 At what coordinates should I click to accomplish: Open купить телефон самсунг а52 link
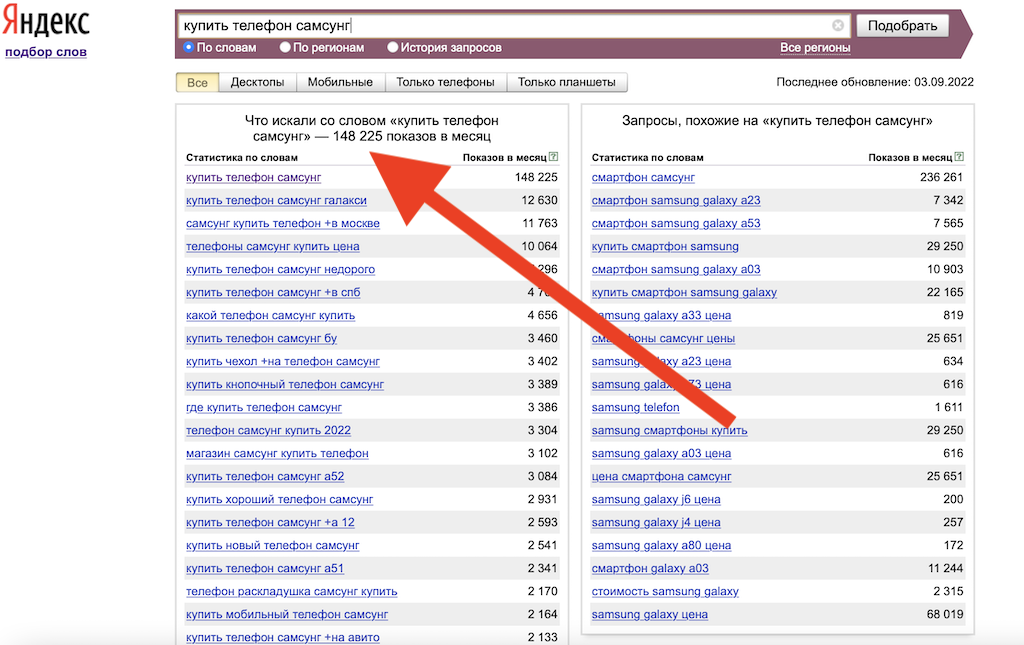coord(265,477)
